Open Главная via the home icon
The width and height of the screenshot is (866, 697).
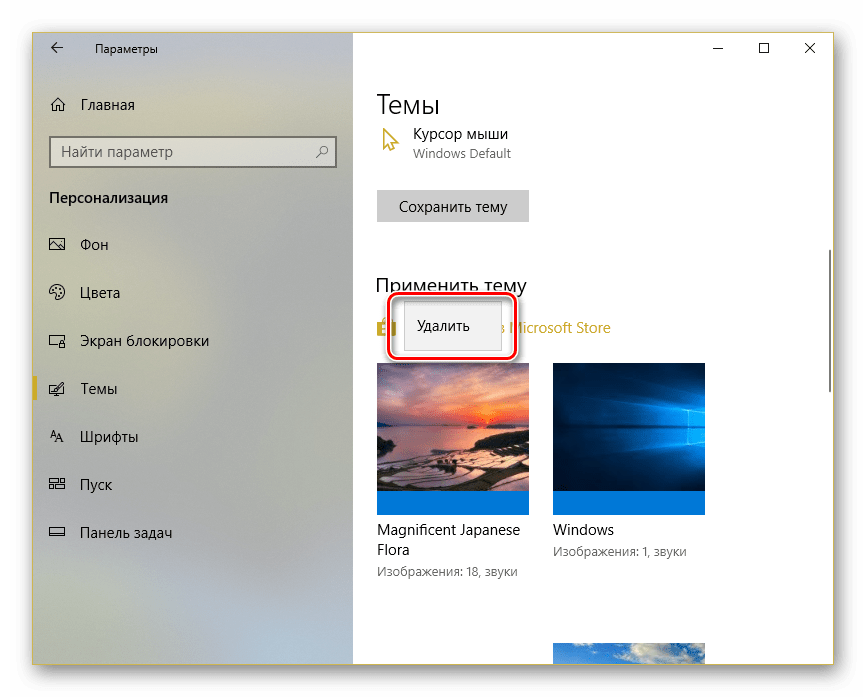pyautogui.click(x=58, y=105)
